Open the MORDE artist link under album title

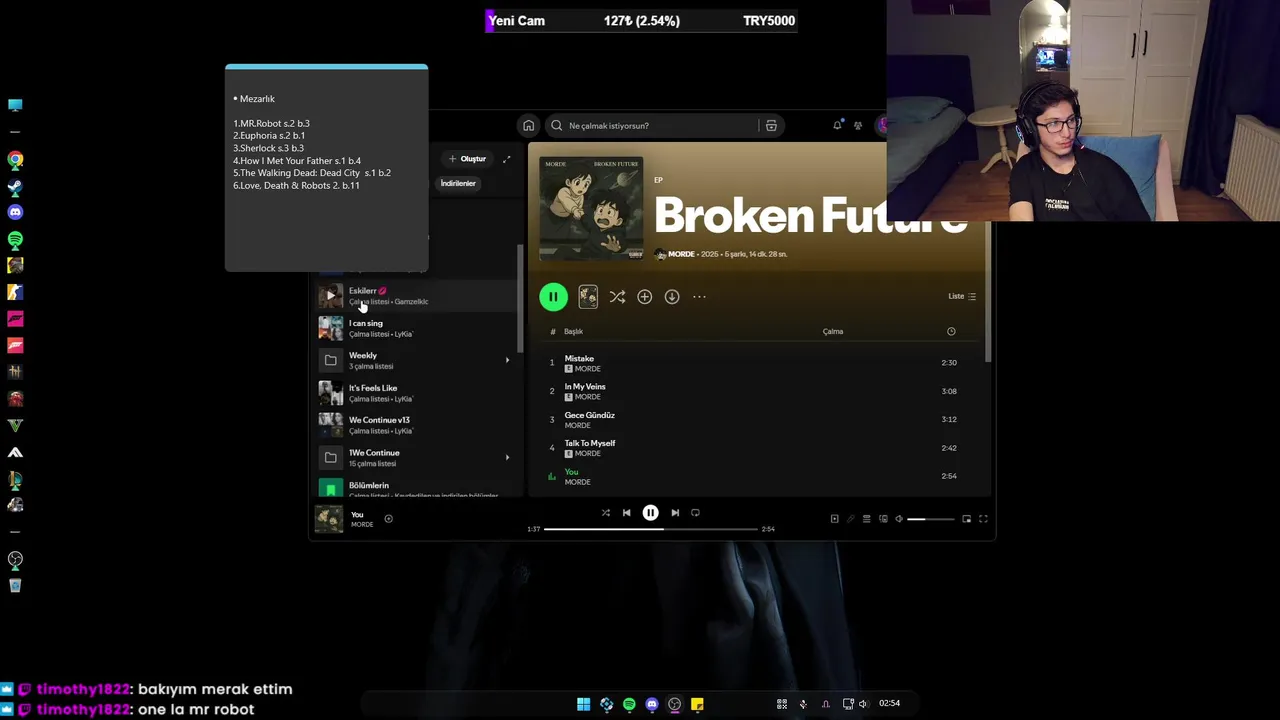pyautogui.click(x=680, y=254)
